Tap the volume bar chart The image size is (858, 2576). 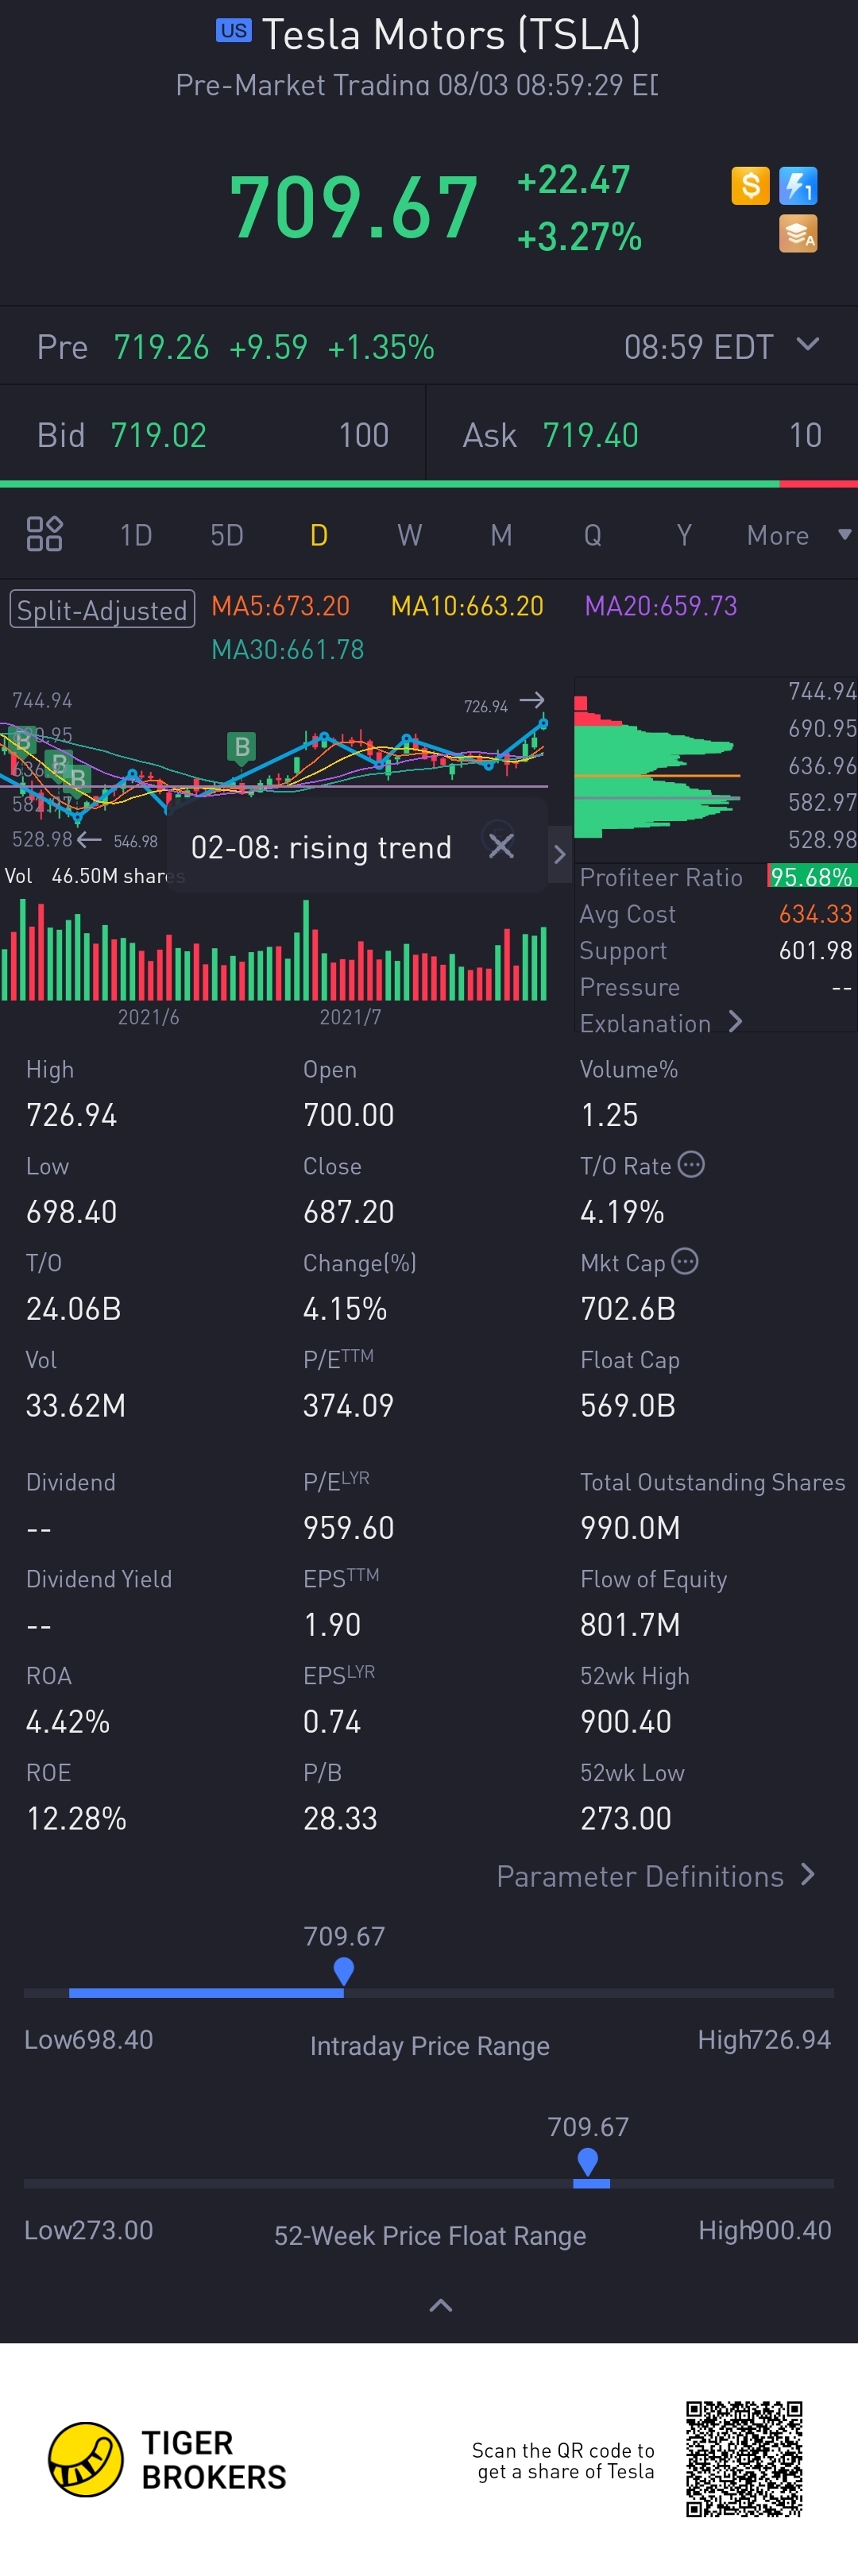[274, 950]
